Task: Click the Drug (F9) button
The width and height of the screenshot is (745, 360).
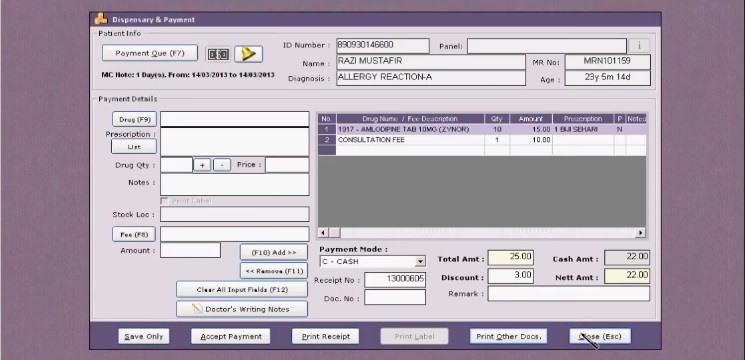Action: tap(134, 119)
